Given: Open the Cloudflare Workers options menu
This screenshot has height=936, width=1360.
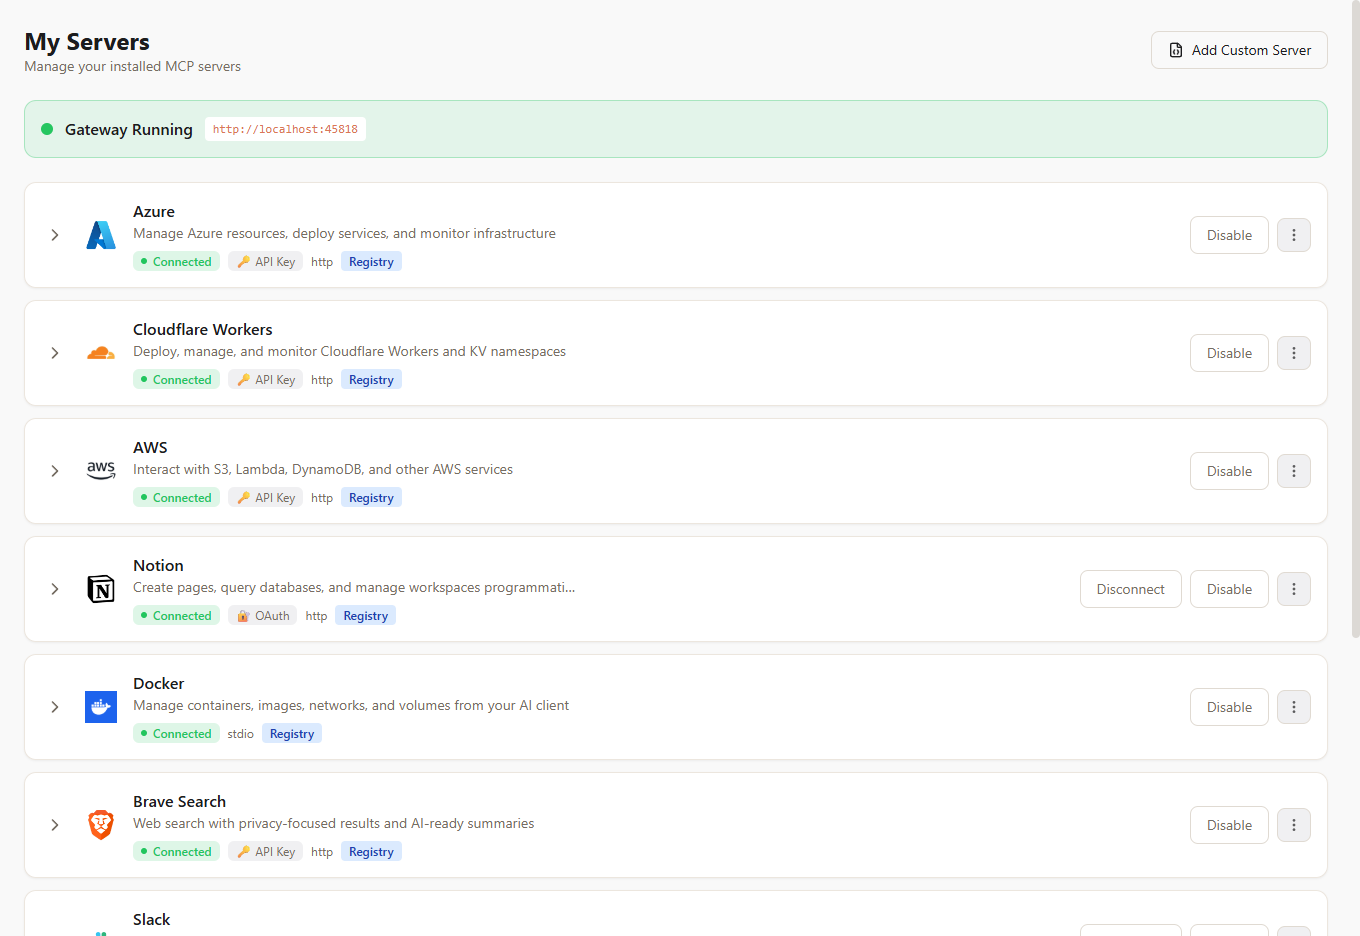Looking at the screenshot, I should coord(1294,353).
